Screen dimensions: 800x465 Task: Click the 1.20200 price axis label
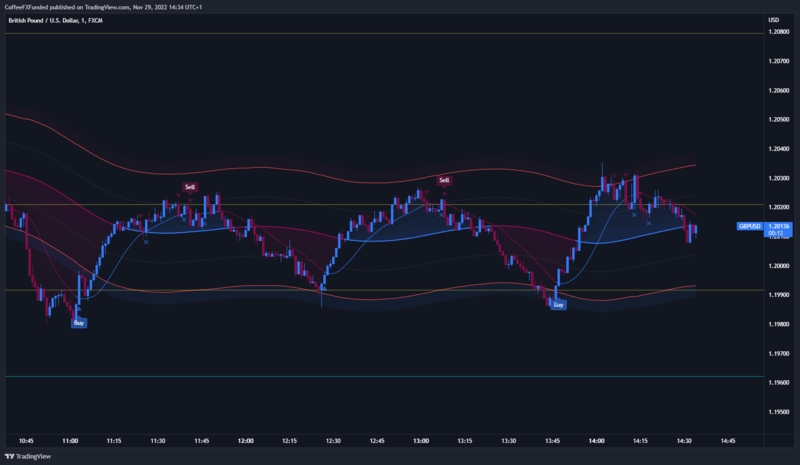779,207
